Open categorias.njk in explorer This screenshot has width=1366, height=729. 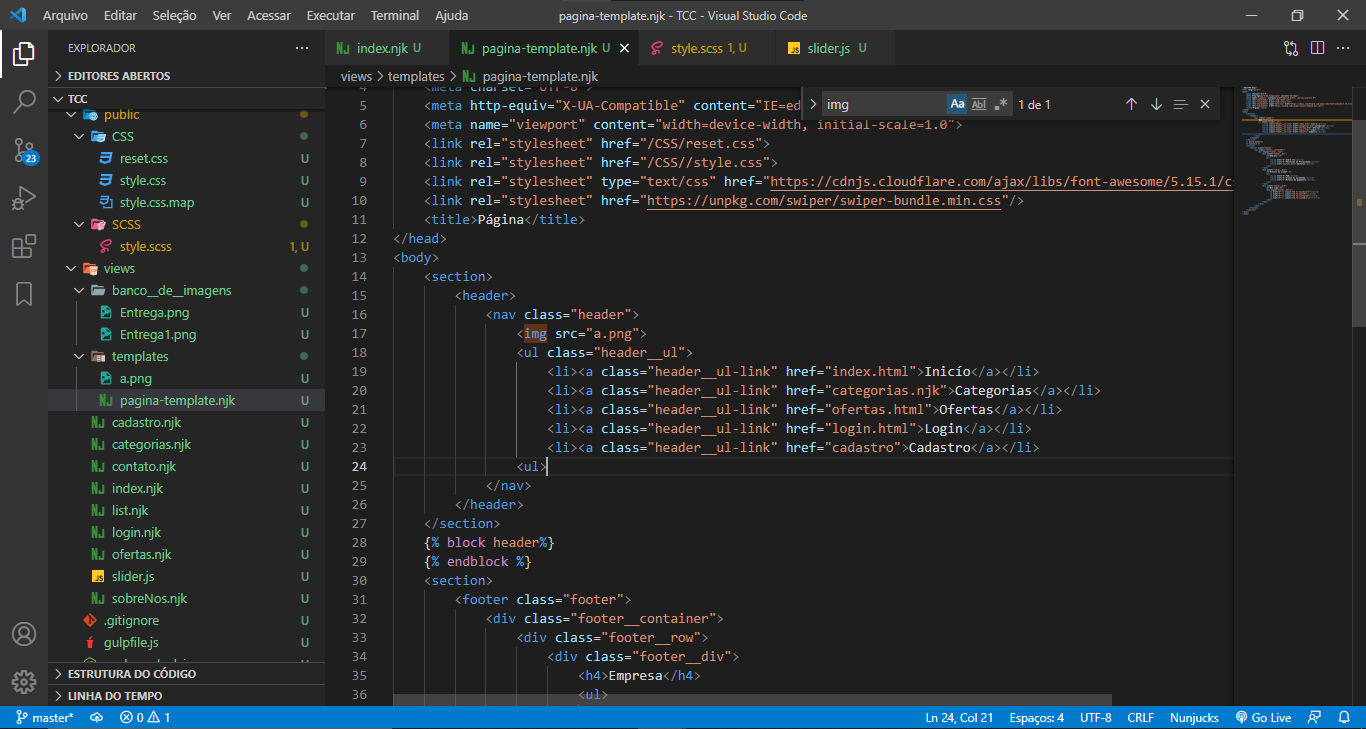coord(186,444)
